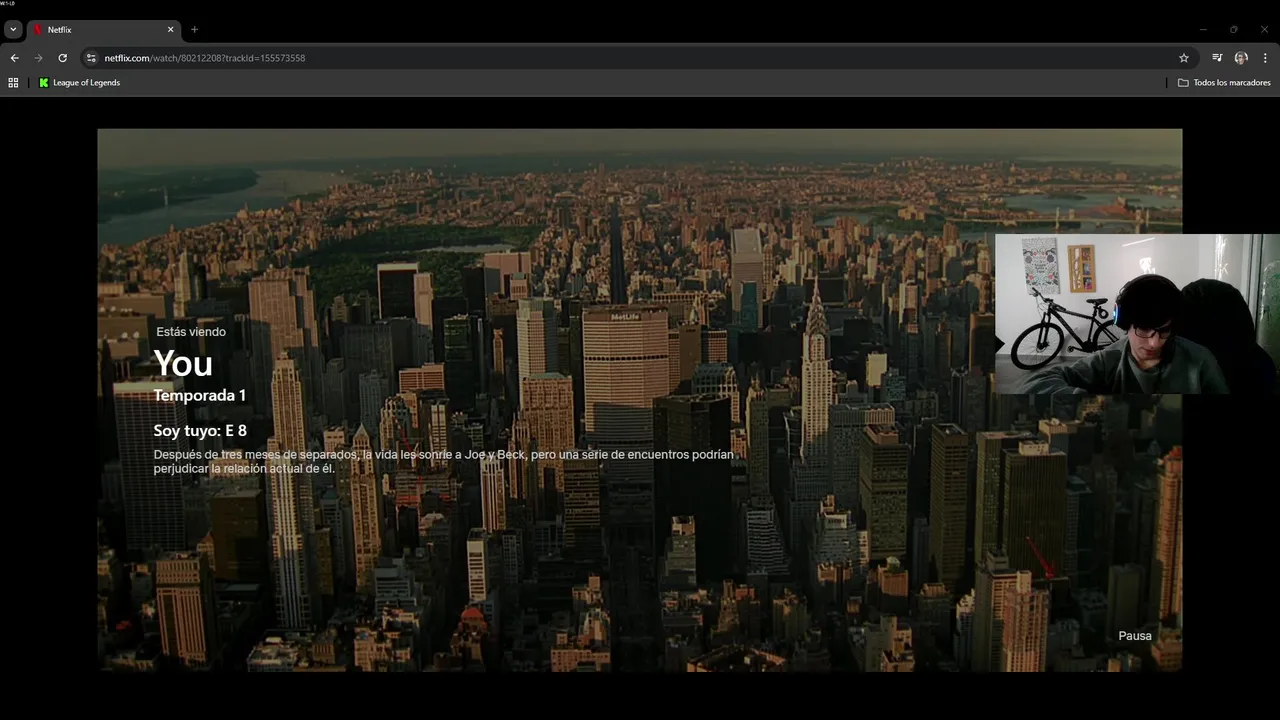
Task: Select the Netflix tab
Action: (x=103, y=30)
